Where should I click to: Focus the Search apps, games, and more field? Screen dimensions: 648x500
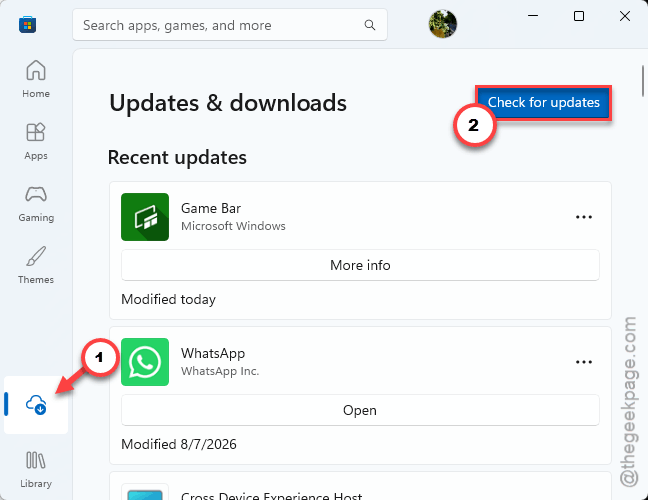coord(230,25)
